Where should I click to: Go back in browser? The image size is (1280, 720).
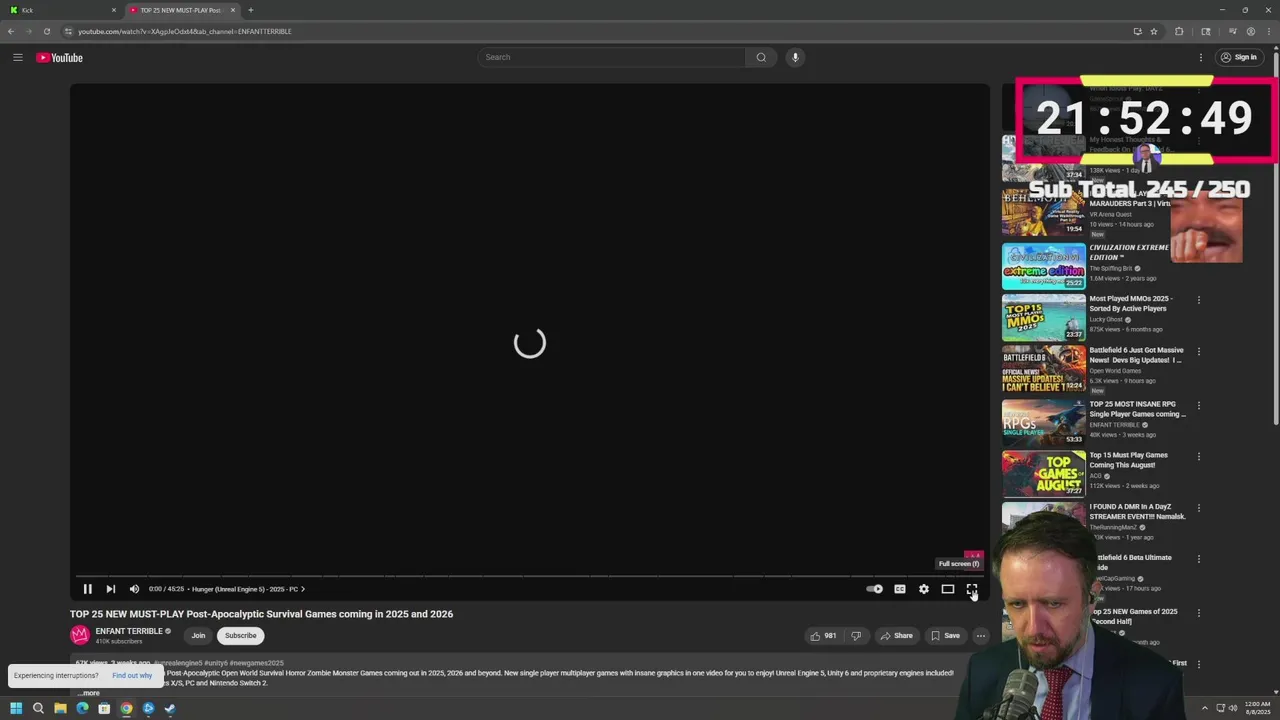(11, 31)
